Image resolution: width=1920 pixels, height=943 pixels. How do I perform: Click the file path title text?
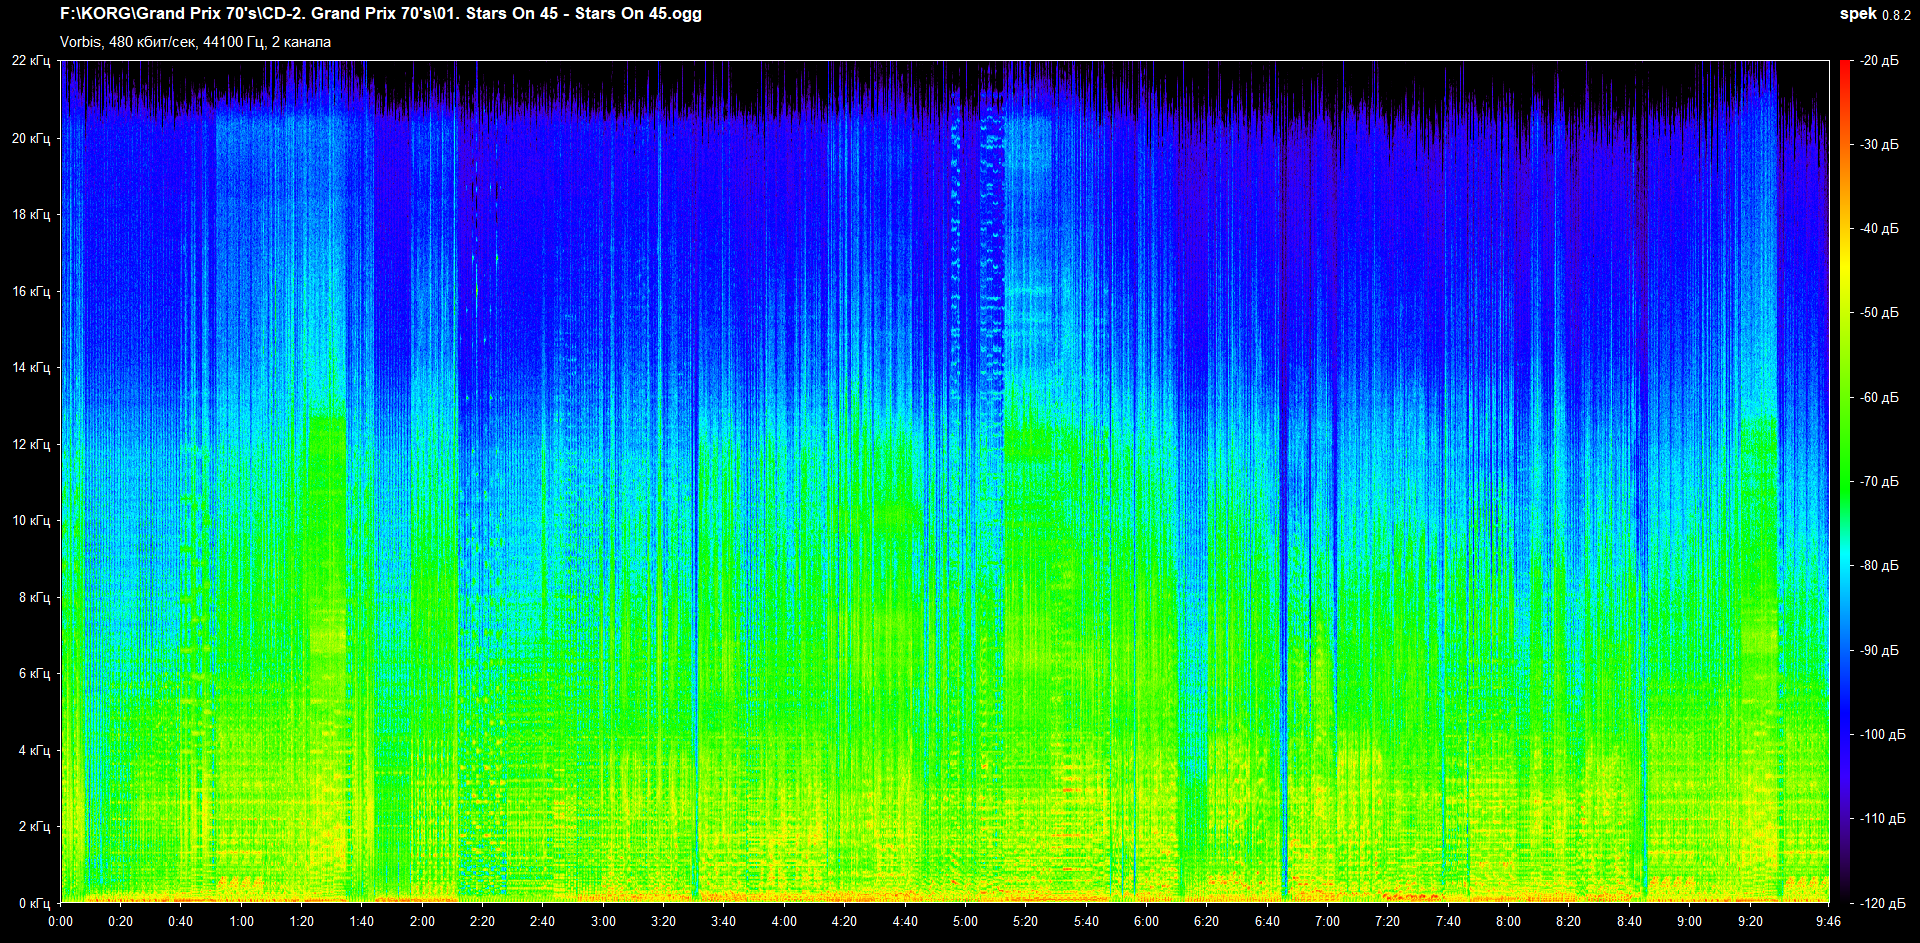tap(381, 14)
